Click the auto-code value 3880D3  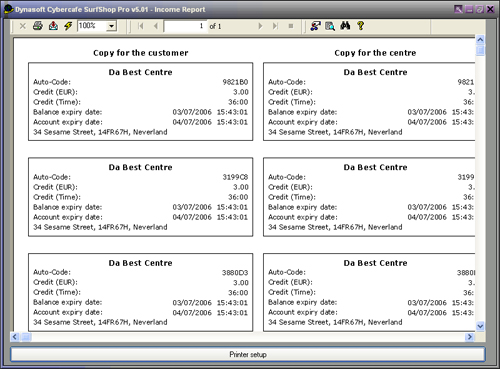click(235, 273)
